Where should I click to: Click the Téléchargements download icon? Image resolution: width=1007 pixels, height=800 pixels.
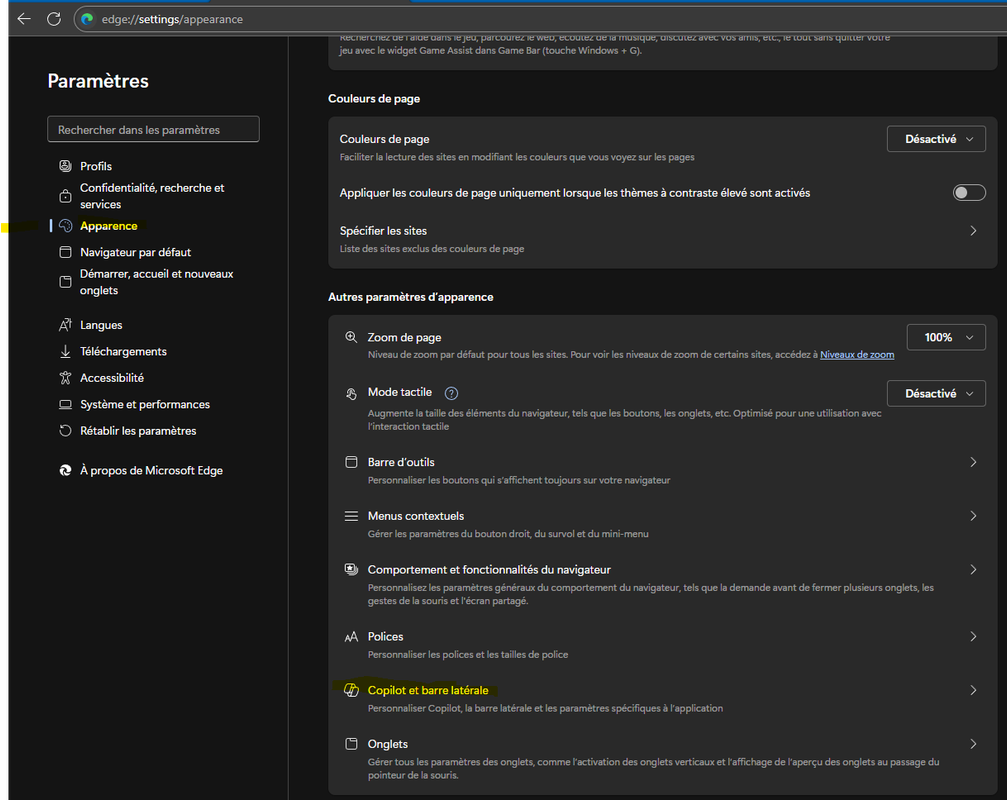click(65, 351)
